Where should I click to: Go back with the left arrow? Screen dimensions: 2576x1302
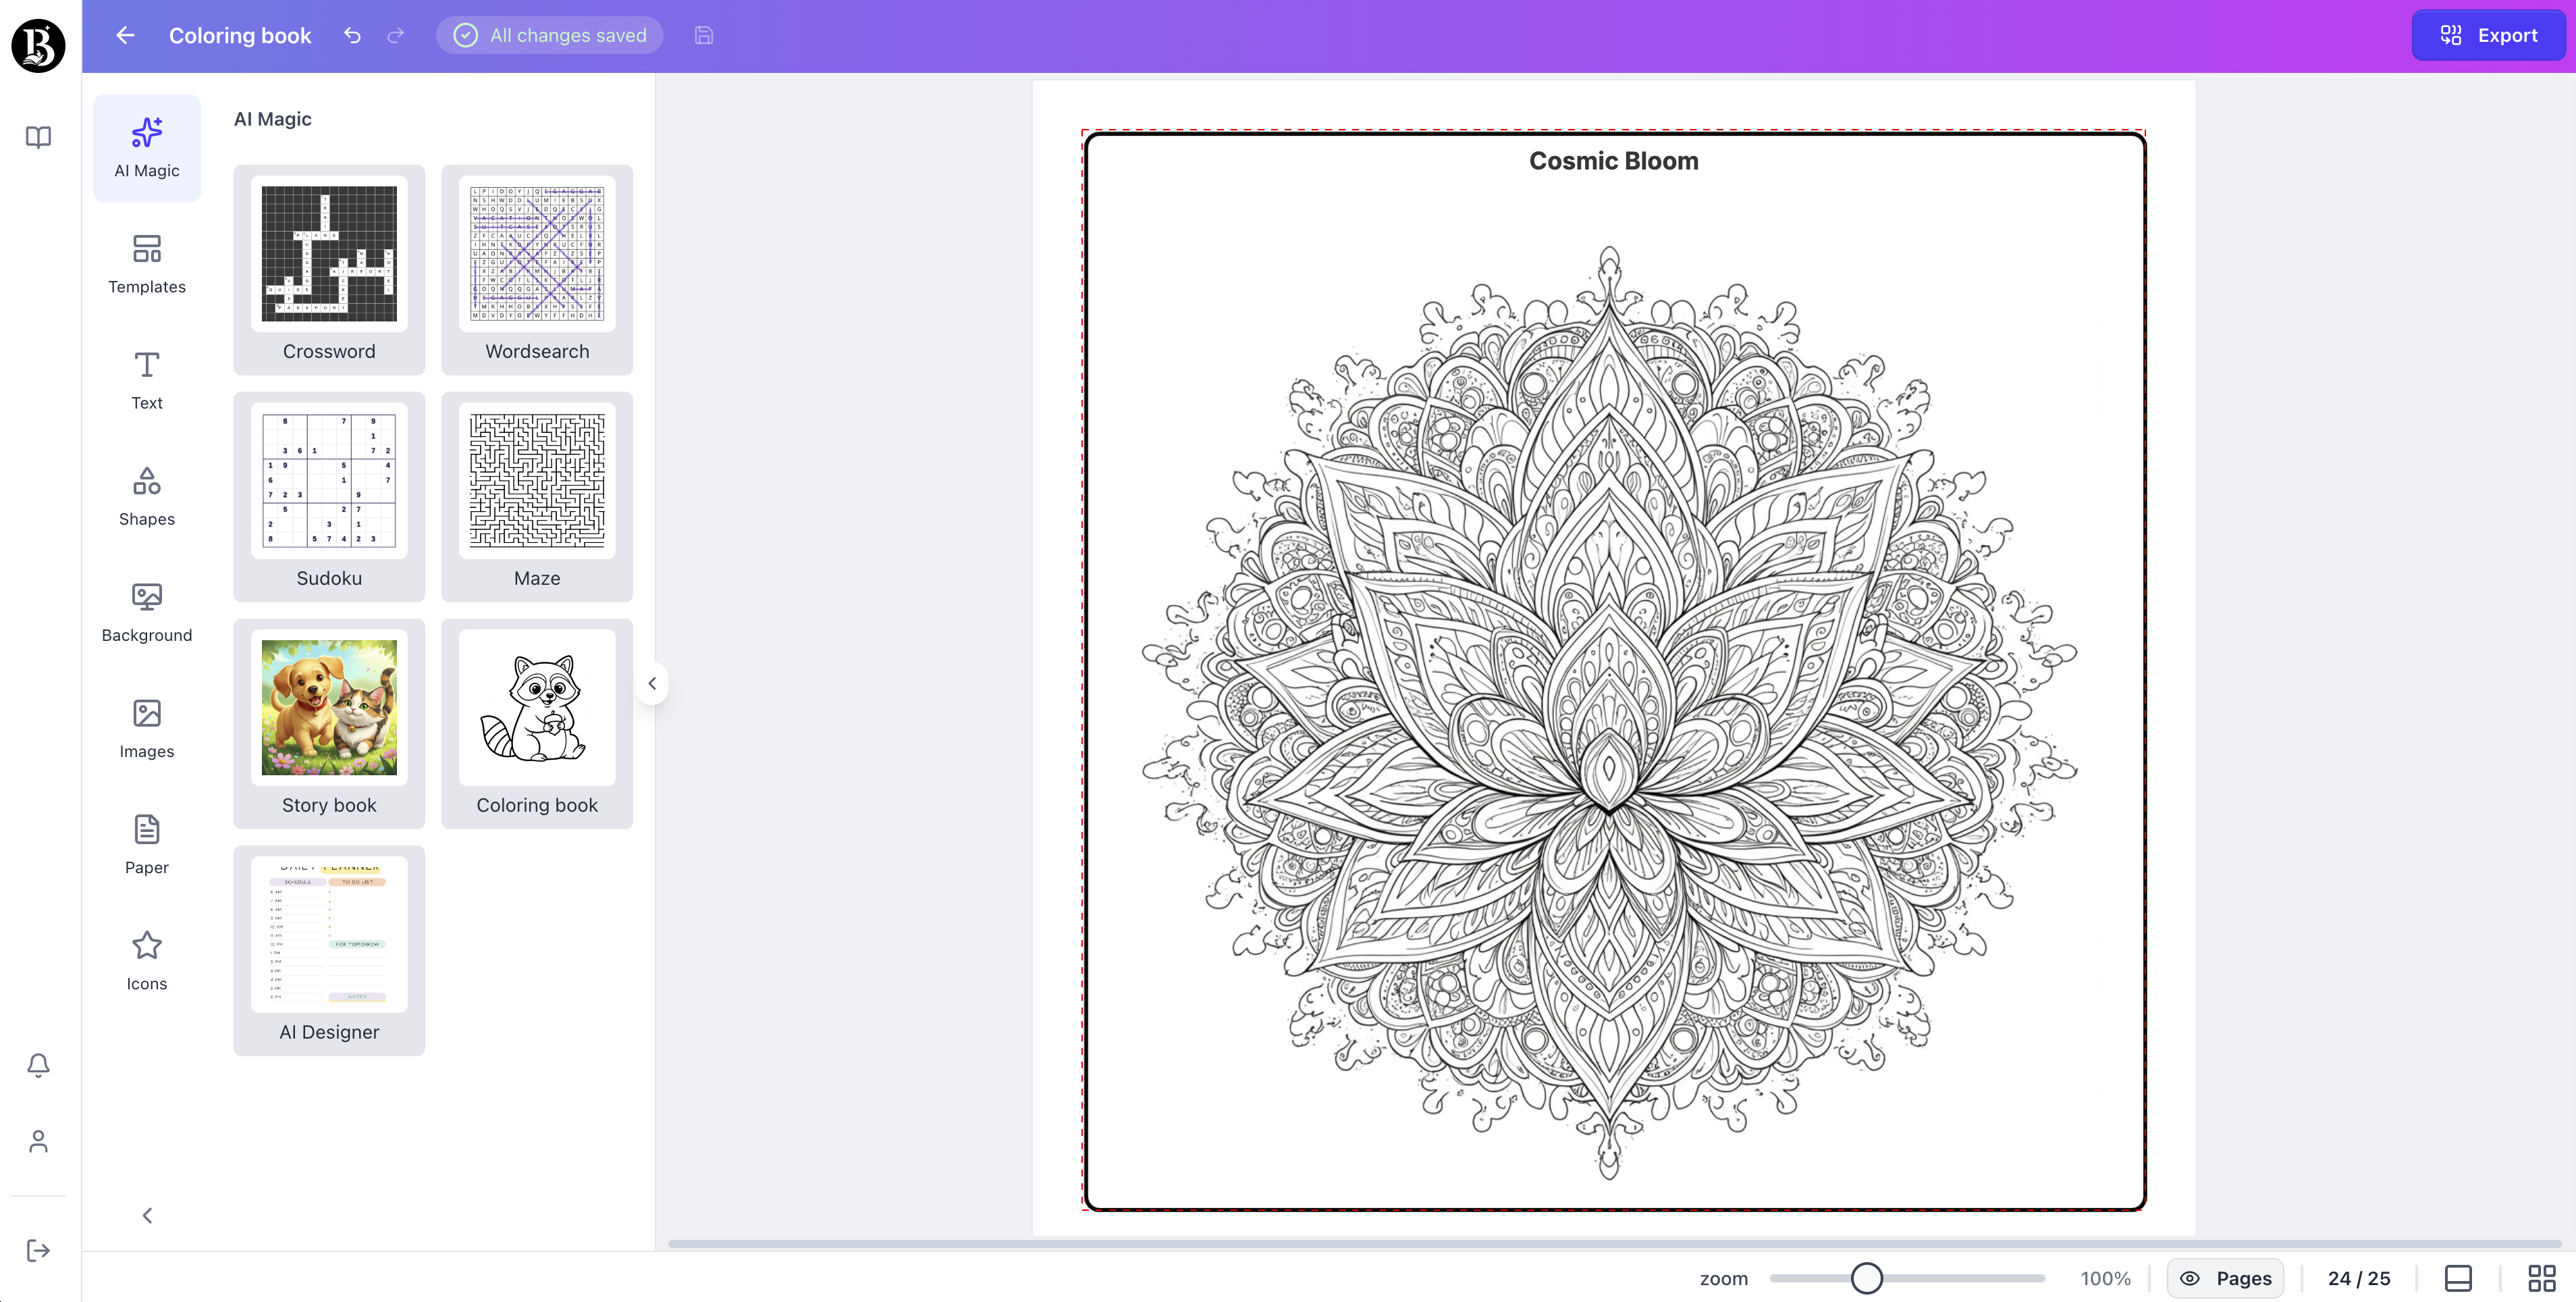[125, 36]
